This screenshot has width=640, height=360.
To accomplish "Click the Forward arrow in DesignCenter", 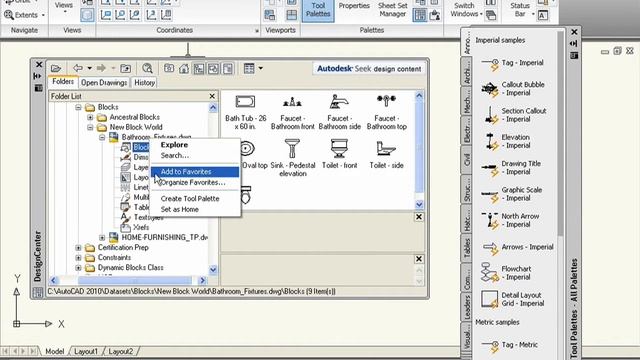I will point(101,68).
